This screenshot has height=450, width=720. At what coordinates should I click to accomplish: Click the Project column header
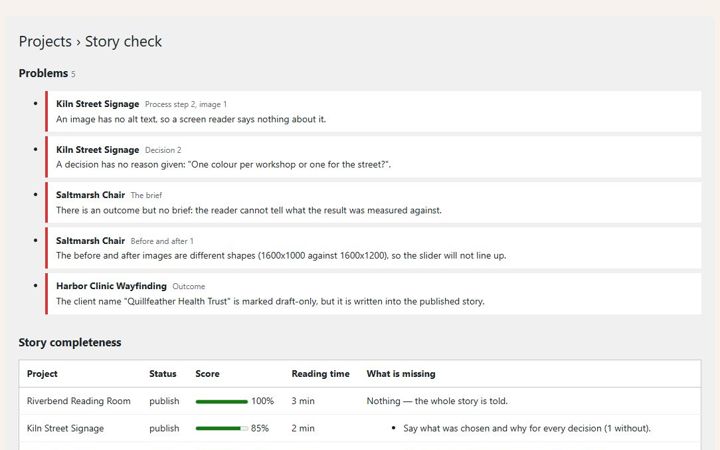pyautogui.click(x=42, y=374)
